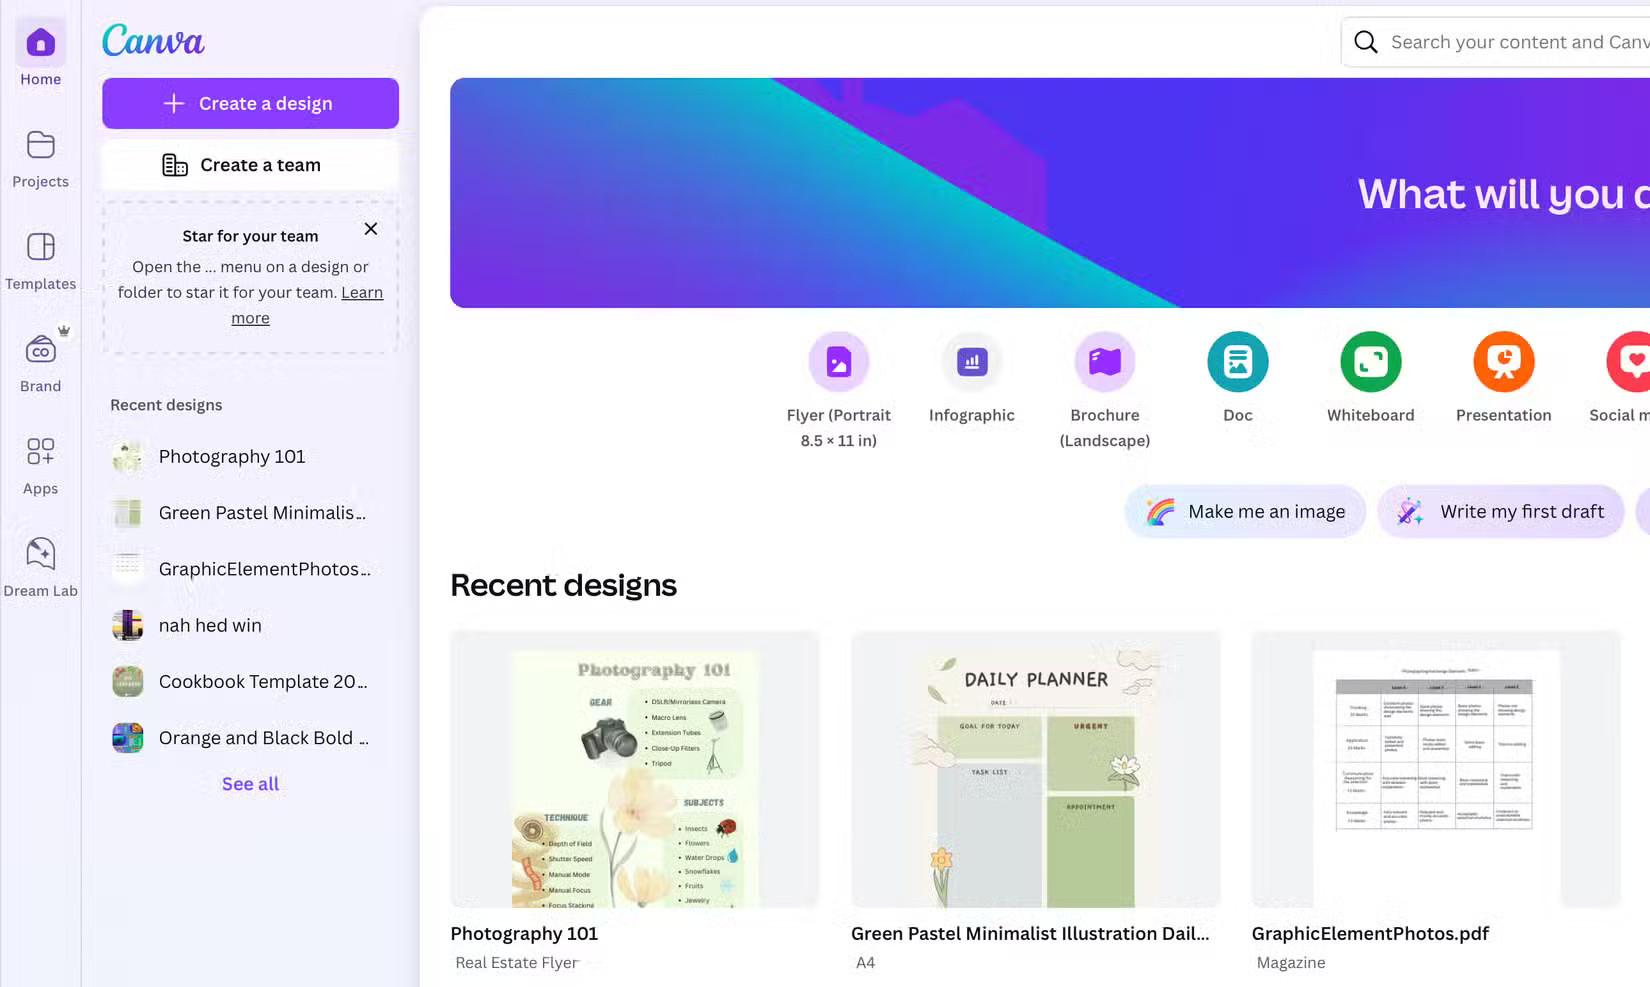1650x987 pixels.
Task: Switch to the Templates section
Action: click(x=40, y=259)
